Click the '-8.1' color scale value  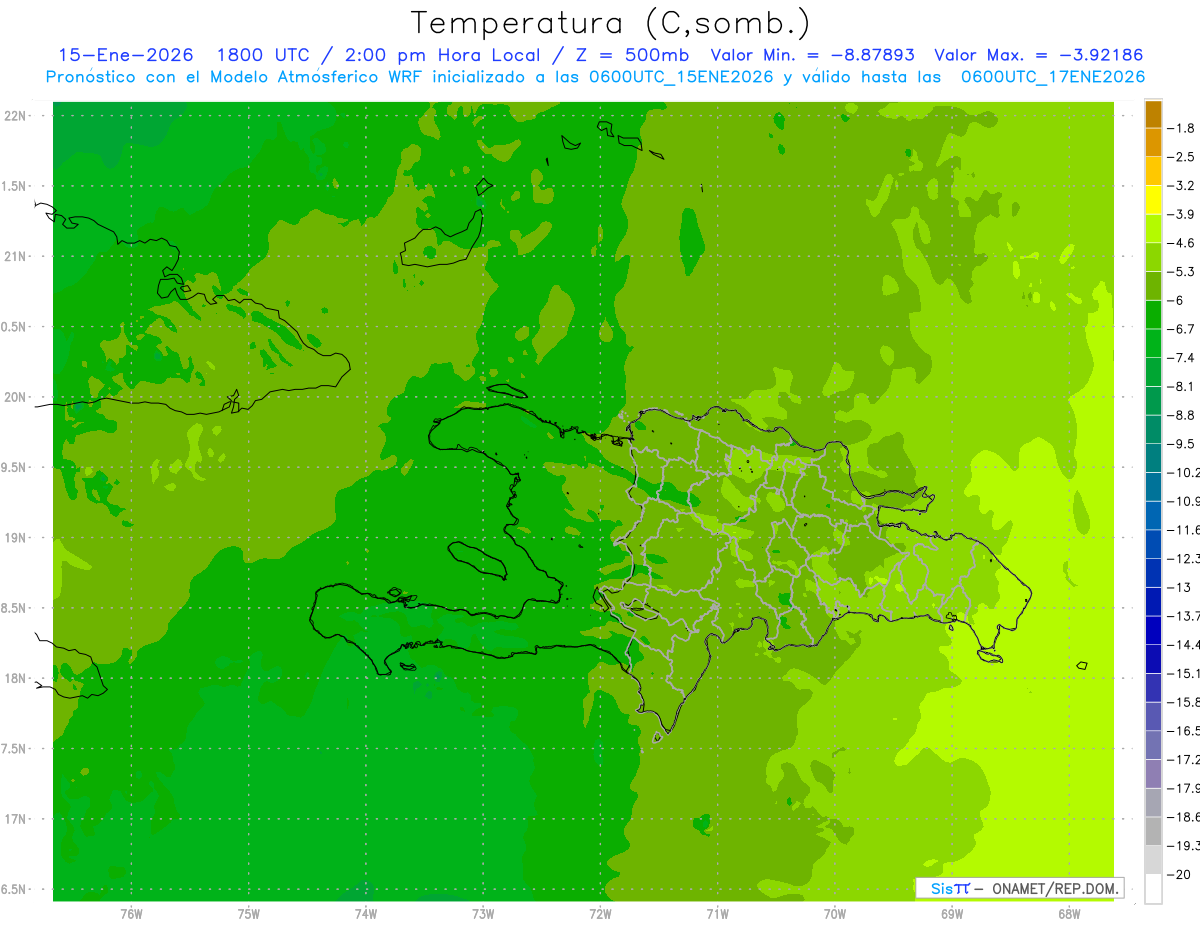point(1183,386)
